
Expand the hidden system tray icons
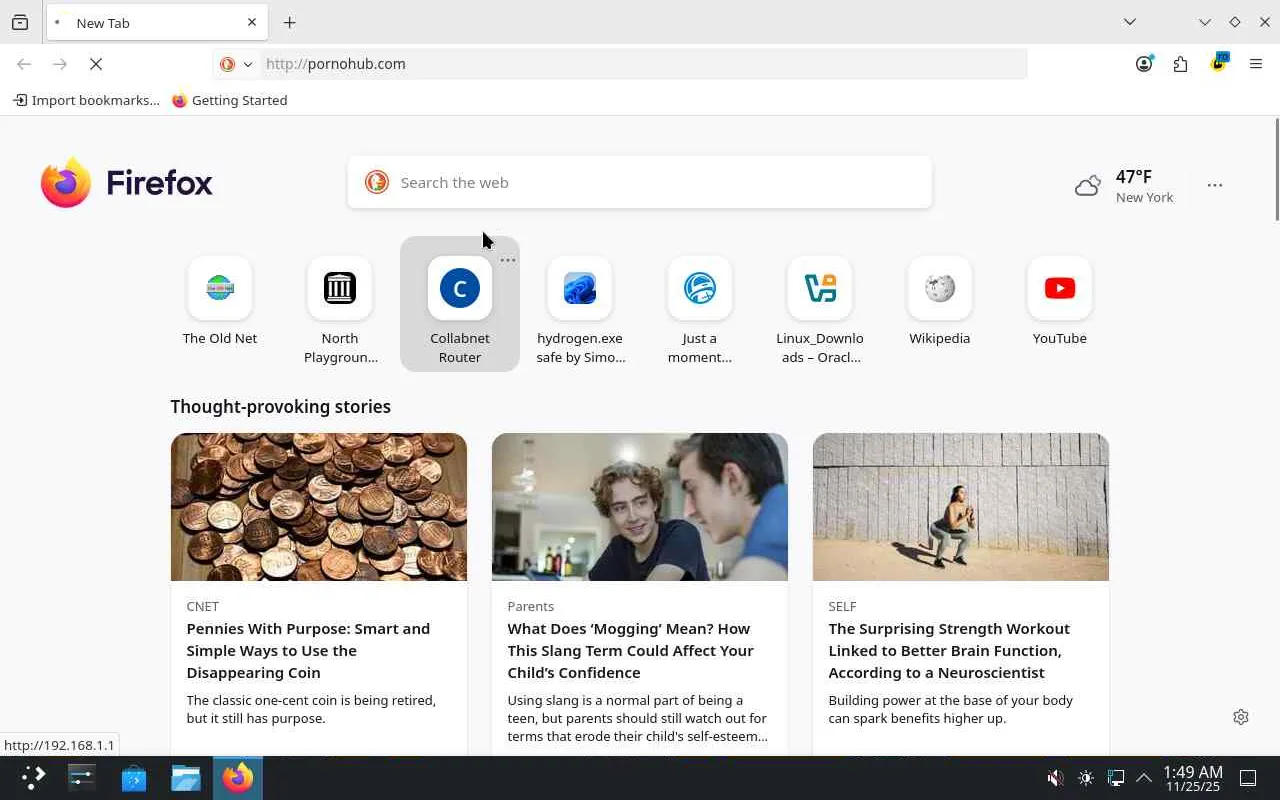pyautogui.click(x=1144, y=778)
